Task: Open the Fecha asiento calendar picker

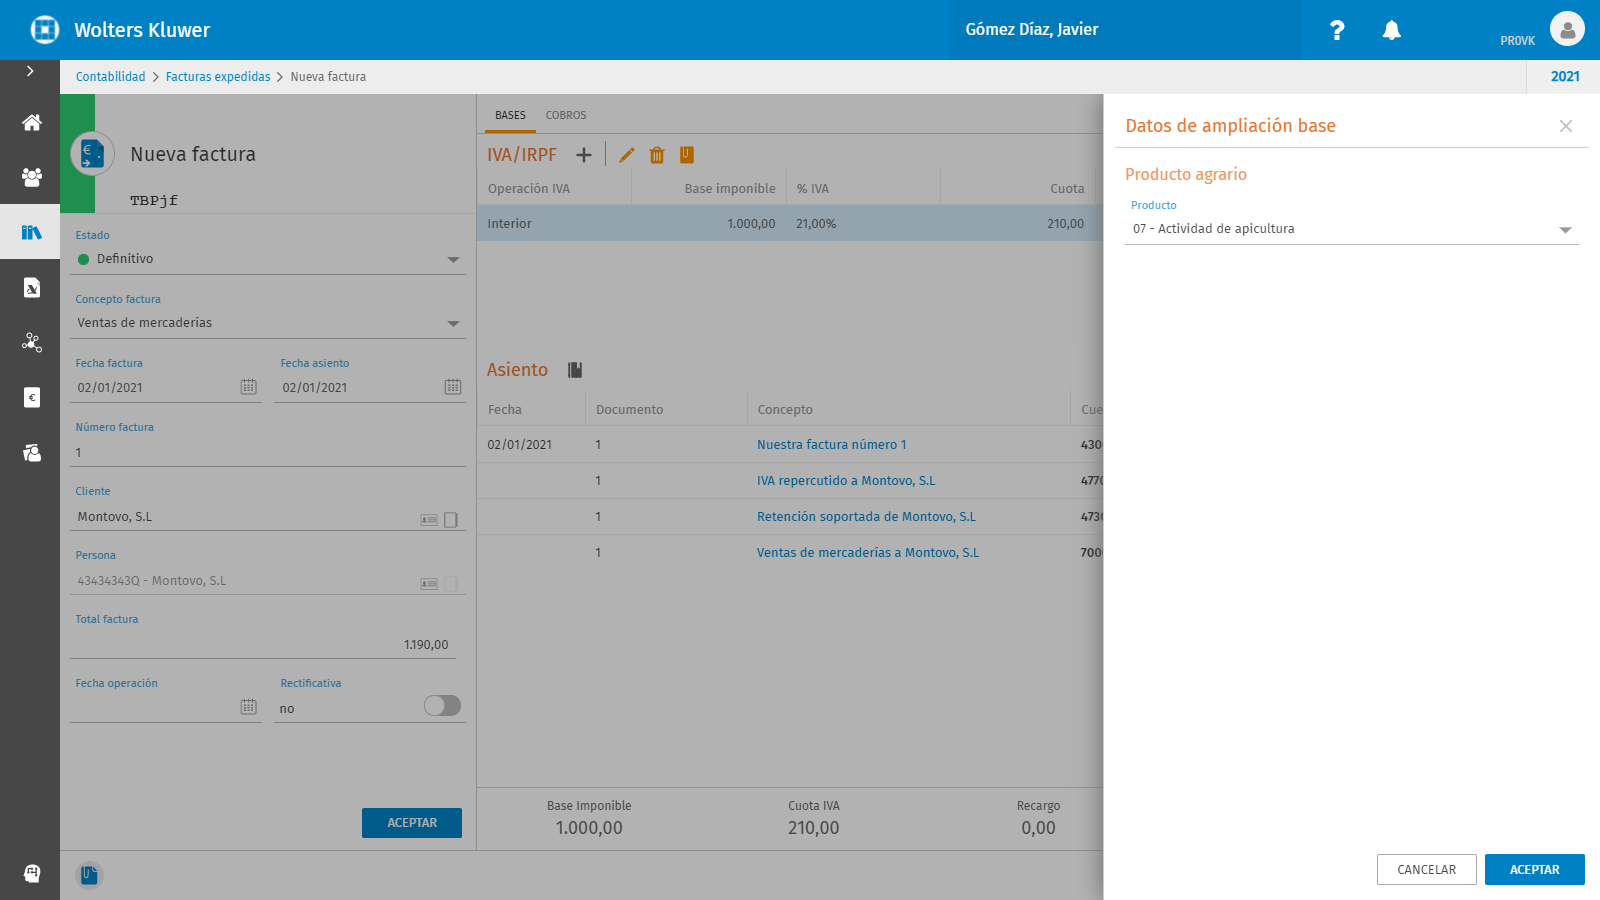Action: [453, 387]
